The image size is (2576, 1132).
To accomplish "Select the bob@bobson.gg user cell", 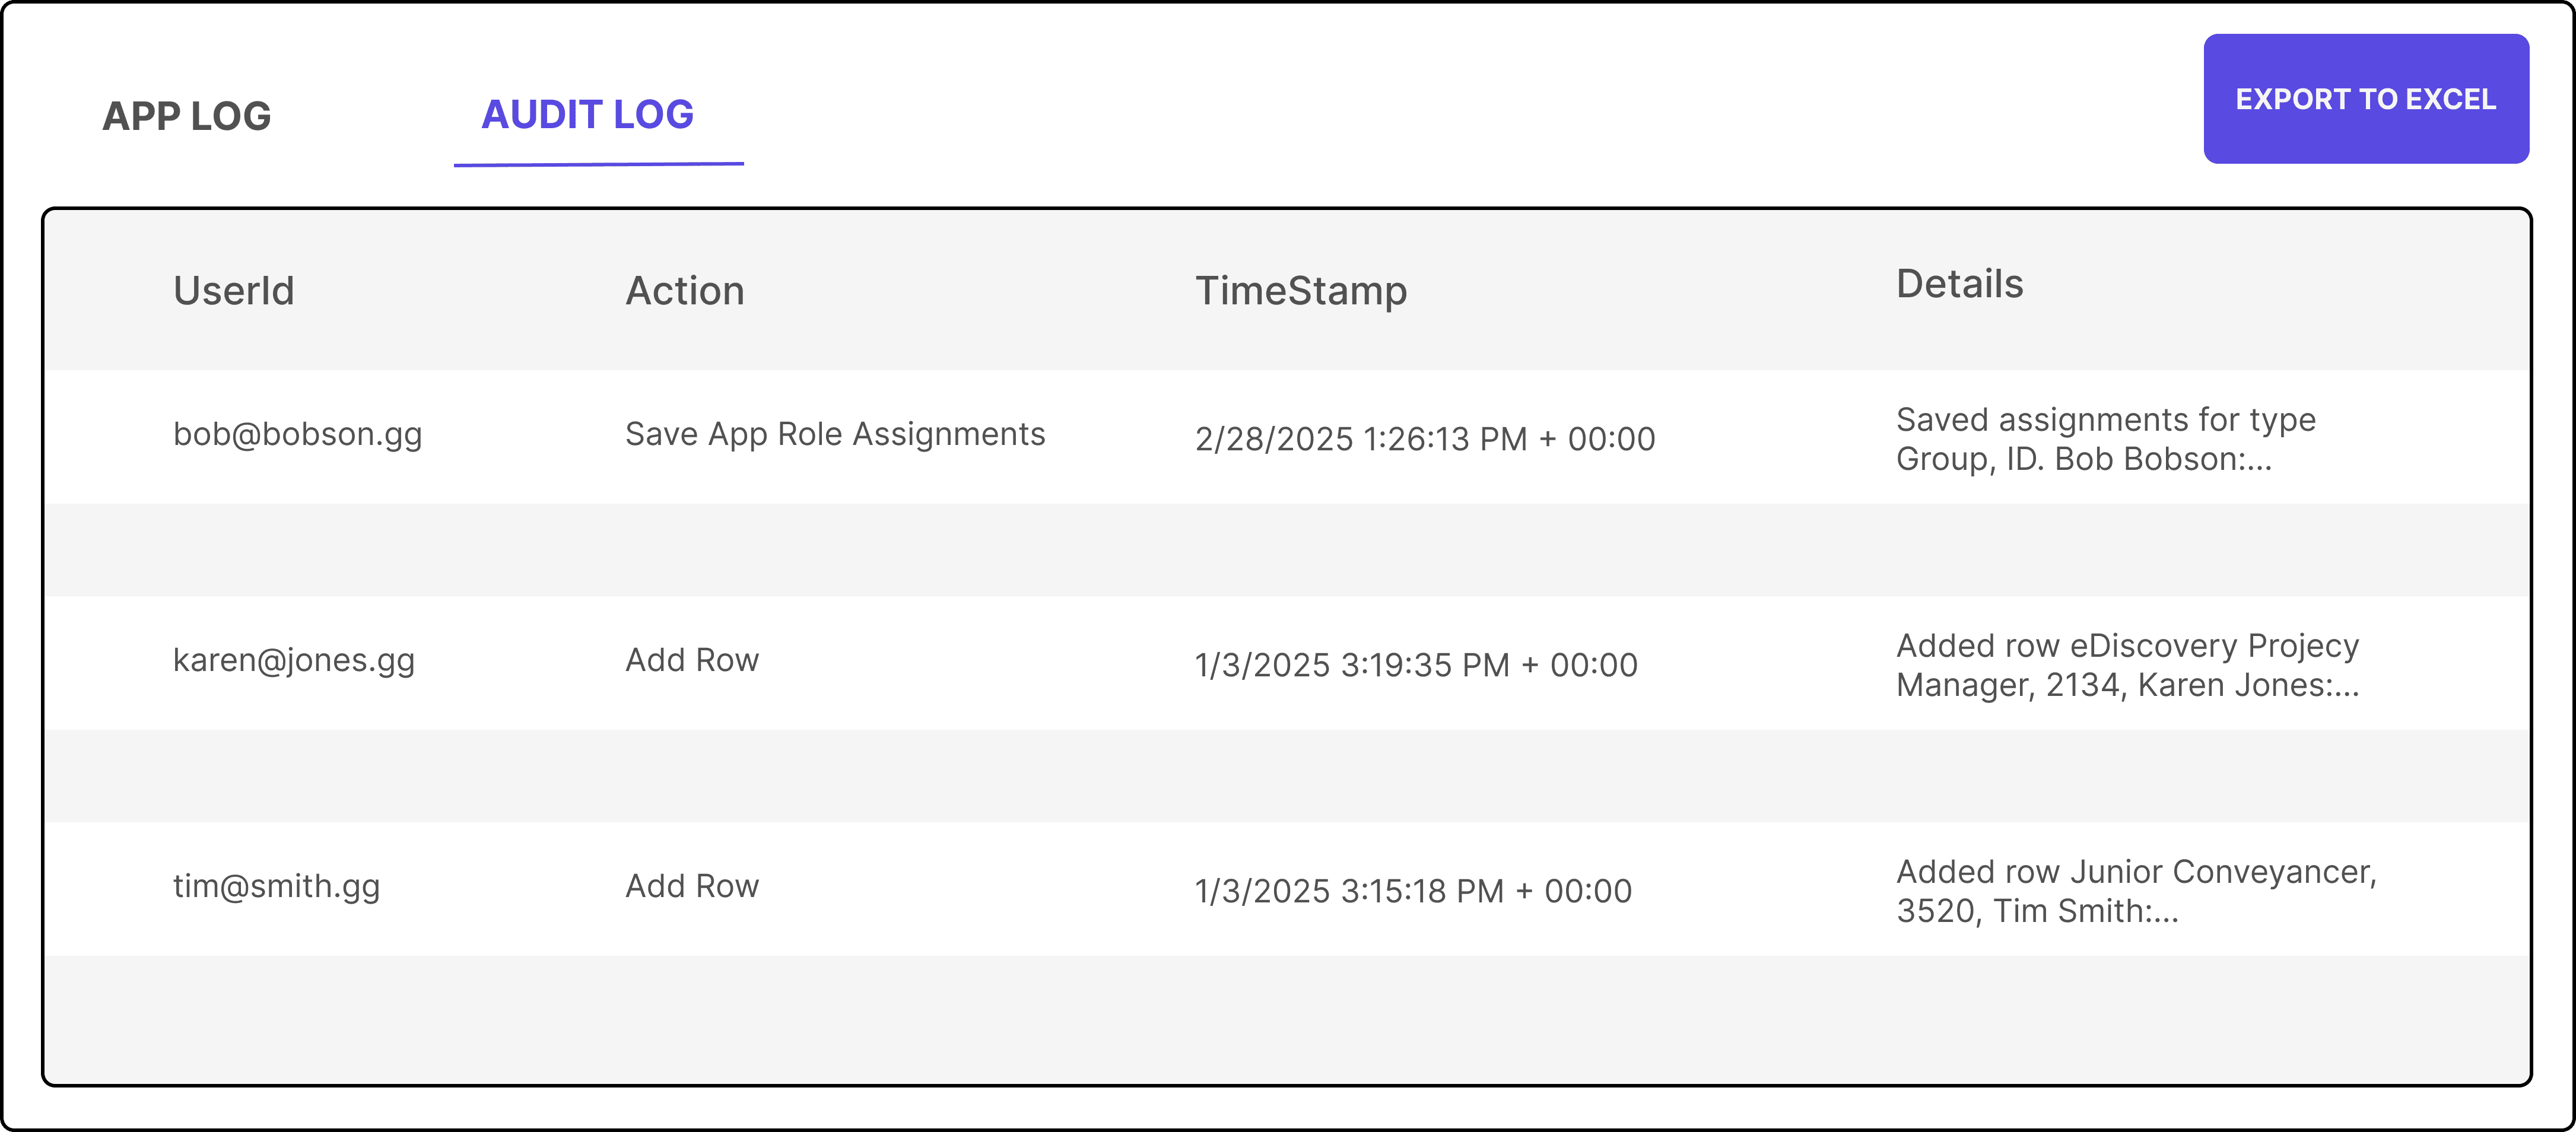I will tap(298, 434).
